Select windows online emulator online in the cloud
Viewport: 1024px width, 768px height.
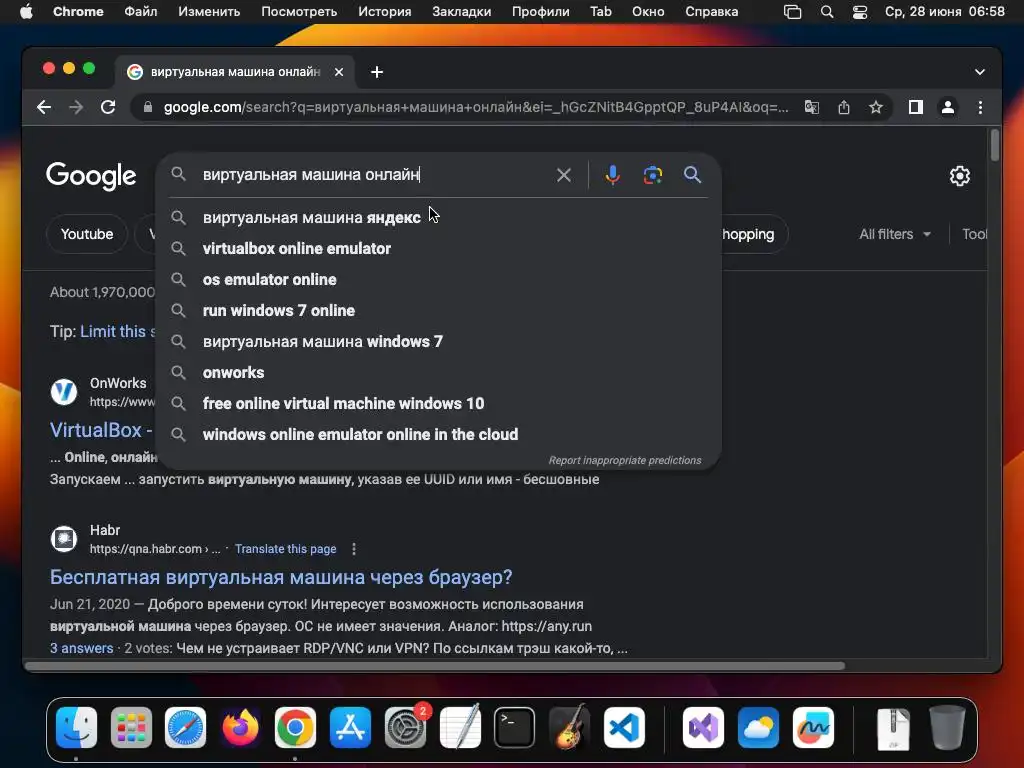click(438, 434)
